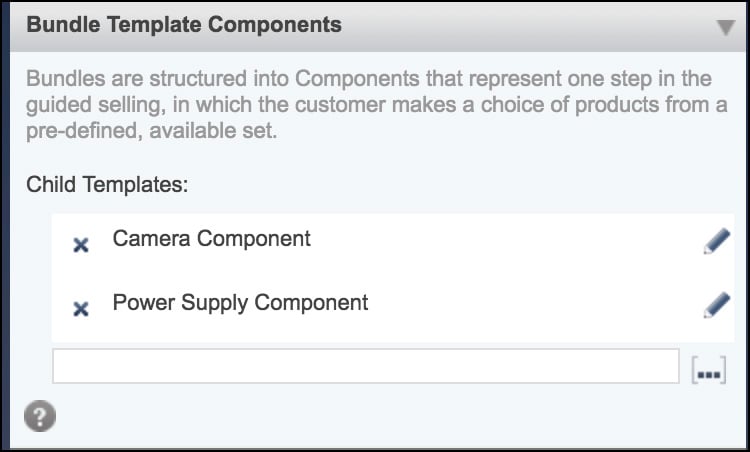Open help via question mark icon
This screenshot has width=750, height=452.
(40, 416)
